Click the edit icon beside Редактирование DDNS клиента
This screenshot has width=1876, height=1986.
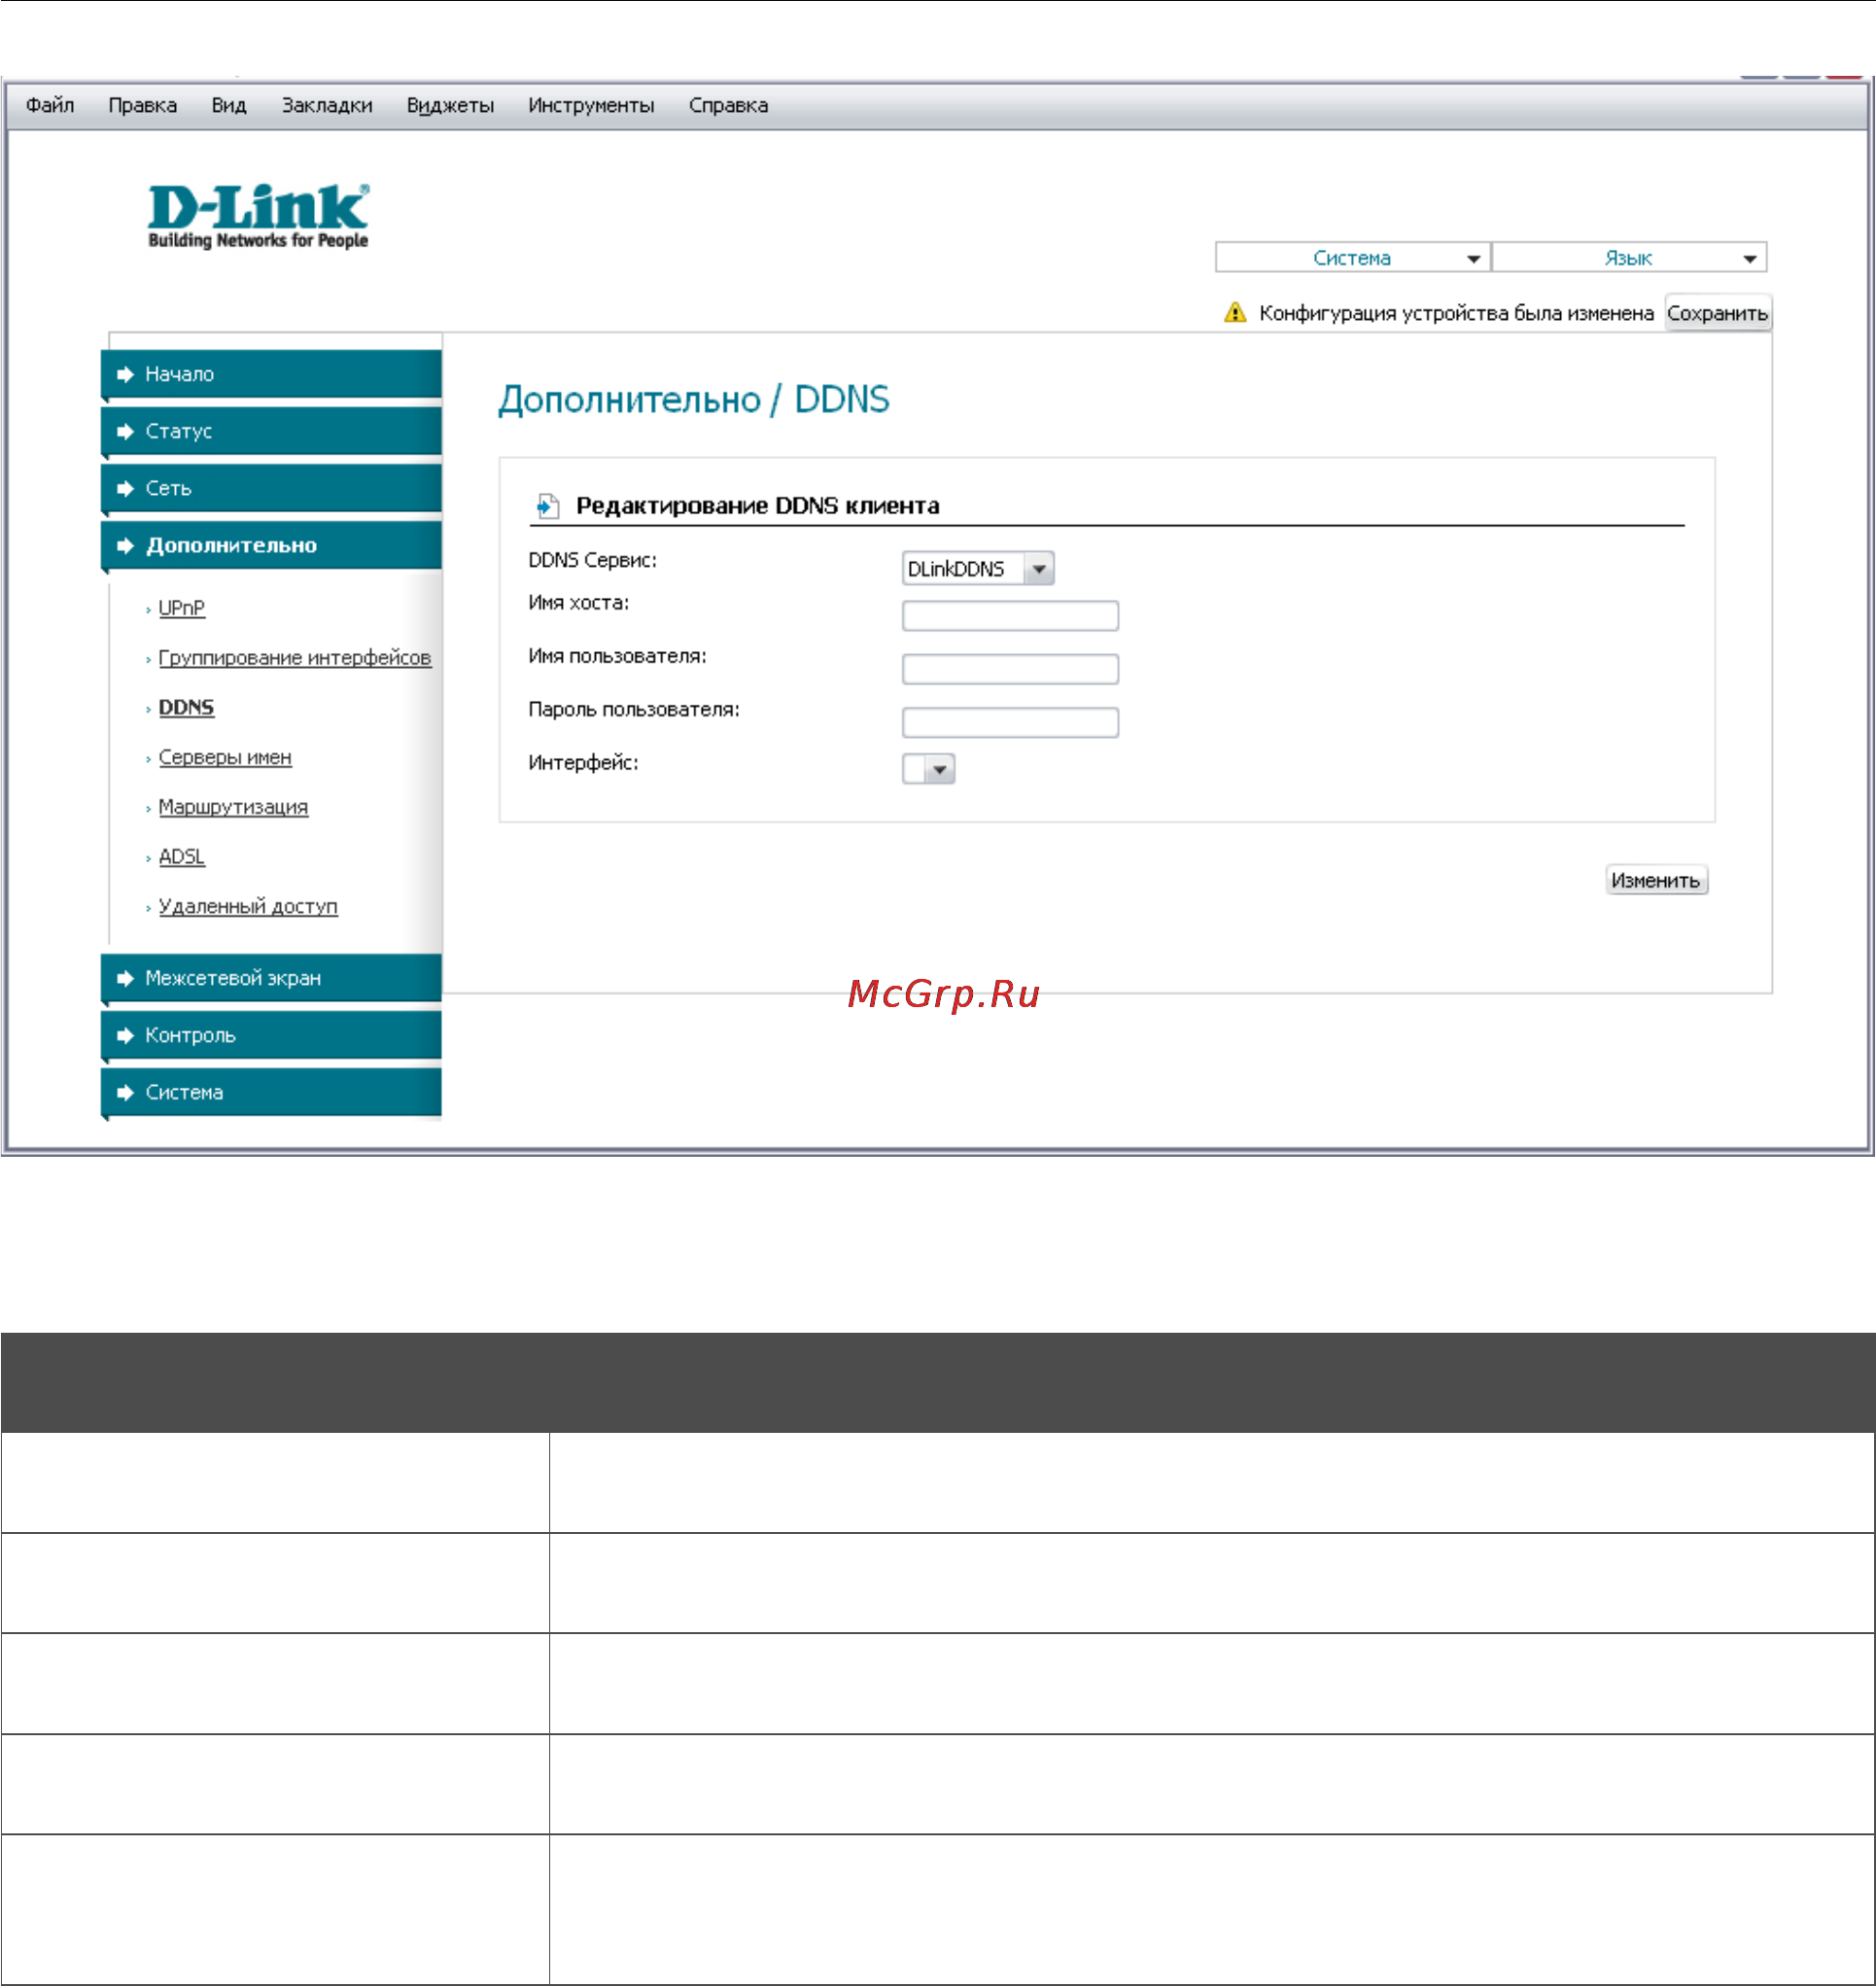click(x=547, y=506)
